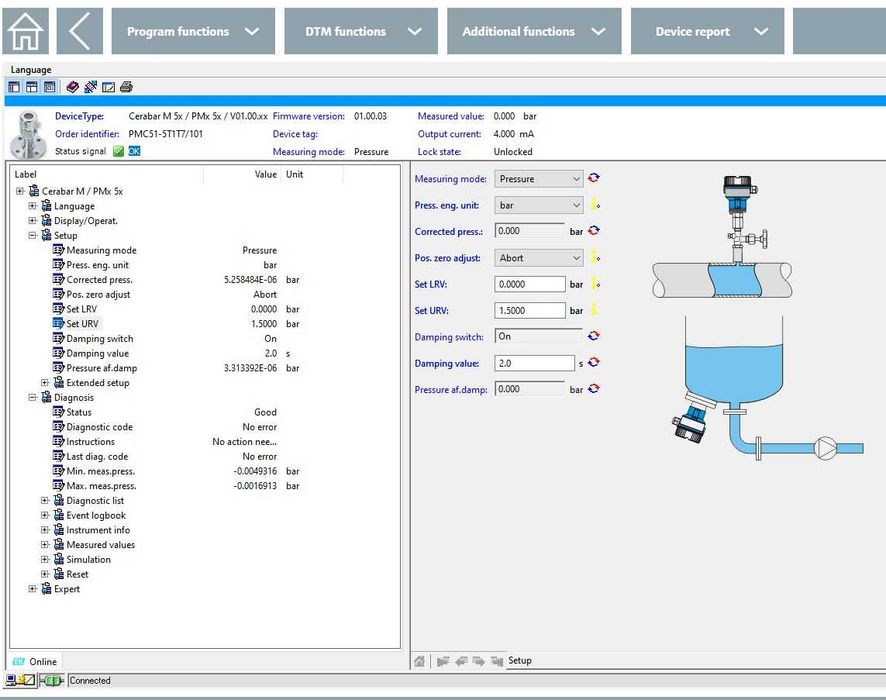Collapse the Diagnosis tree node

point(33,397)
